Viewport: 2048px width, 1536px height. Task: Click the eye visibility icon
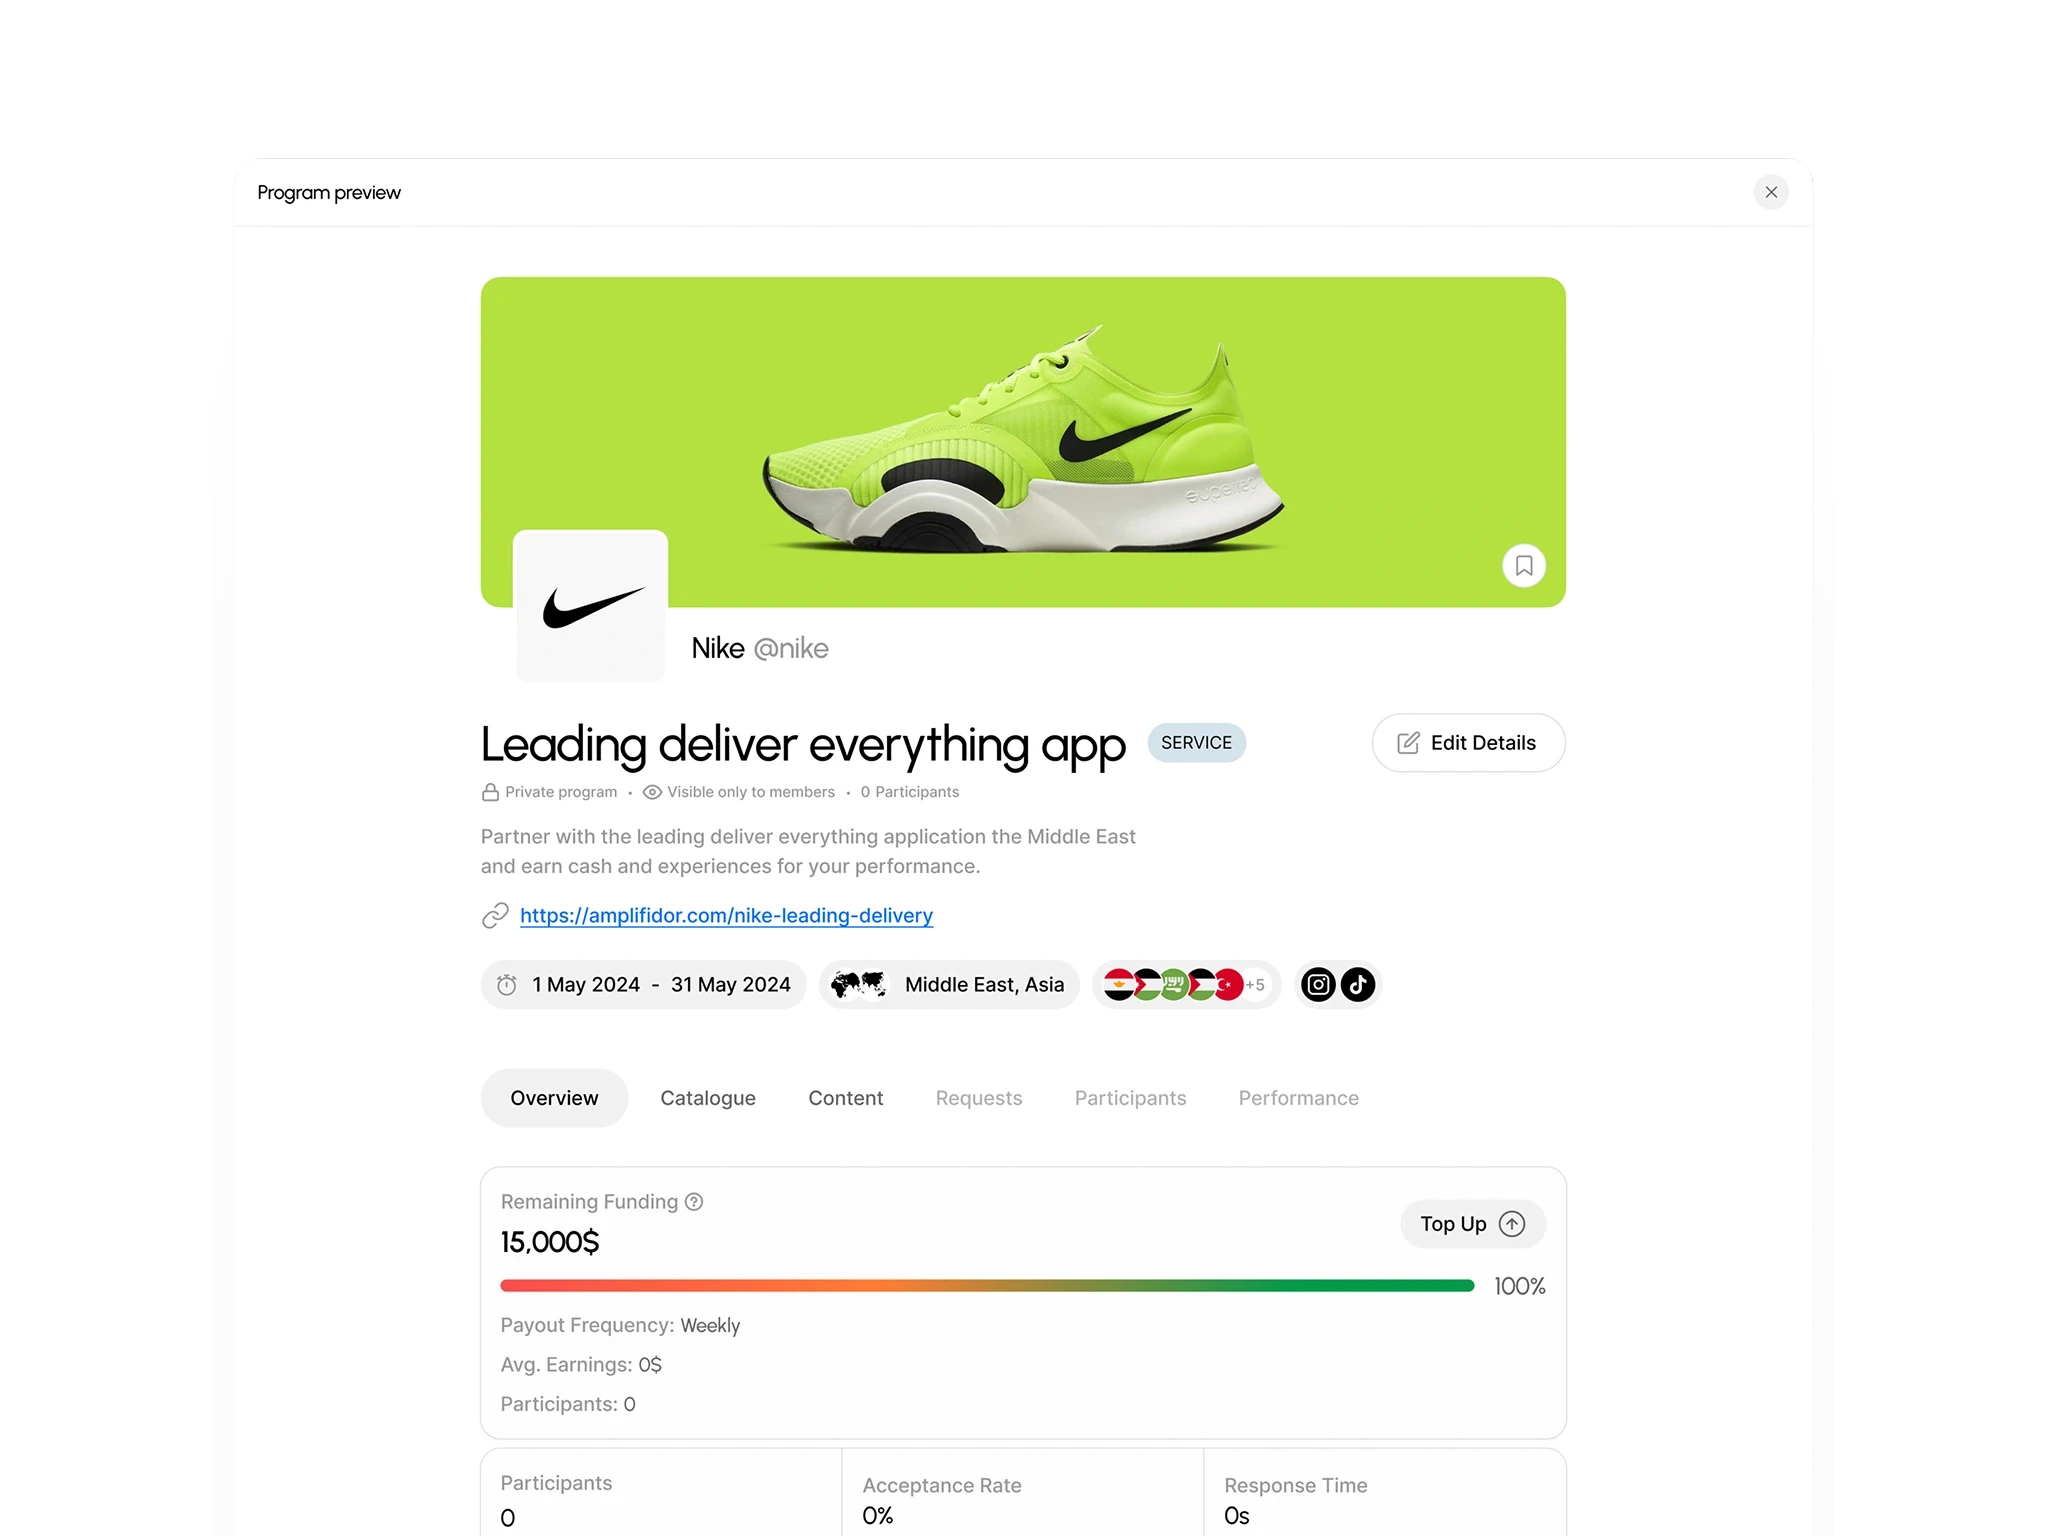pos(652,792)
